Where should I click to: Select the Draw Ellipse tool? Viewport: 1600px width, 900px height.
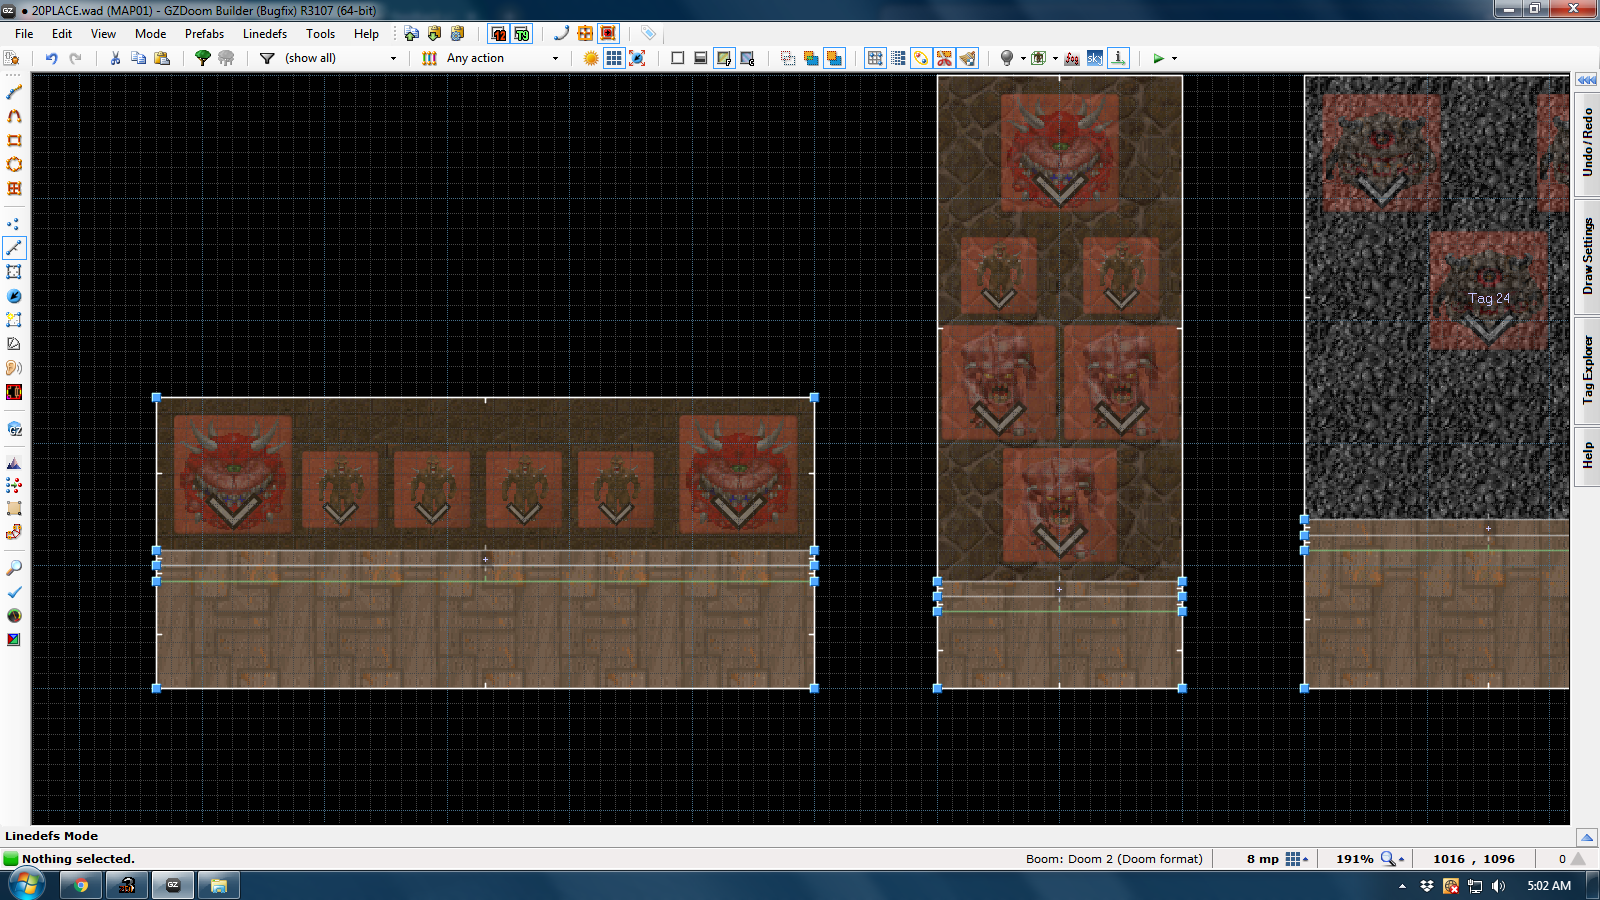click(14, 164)
